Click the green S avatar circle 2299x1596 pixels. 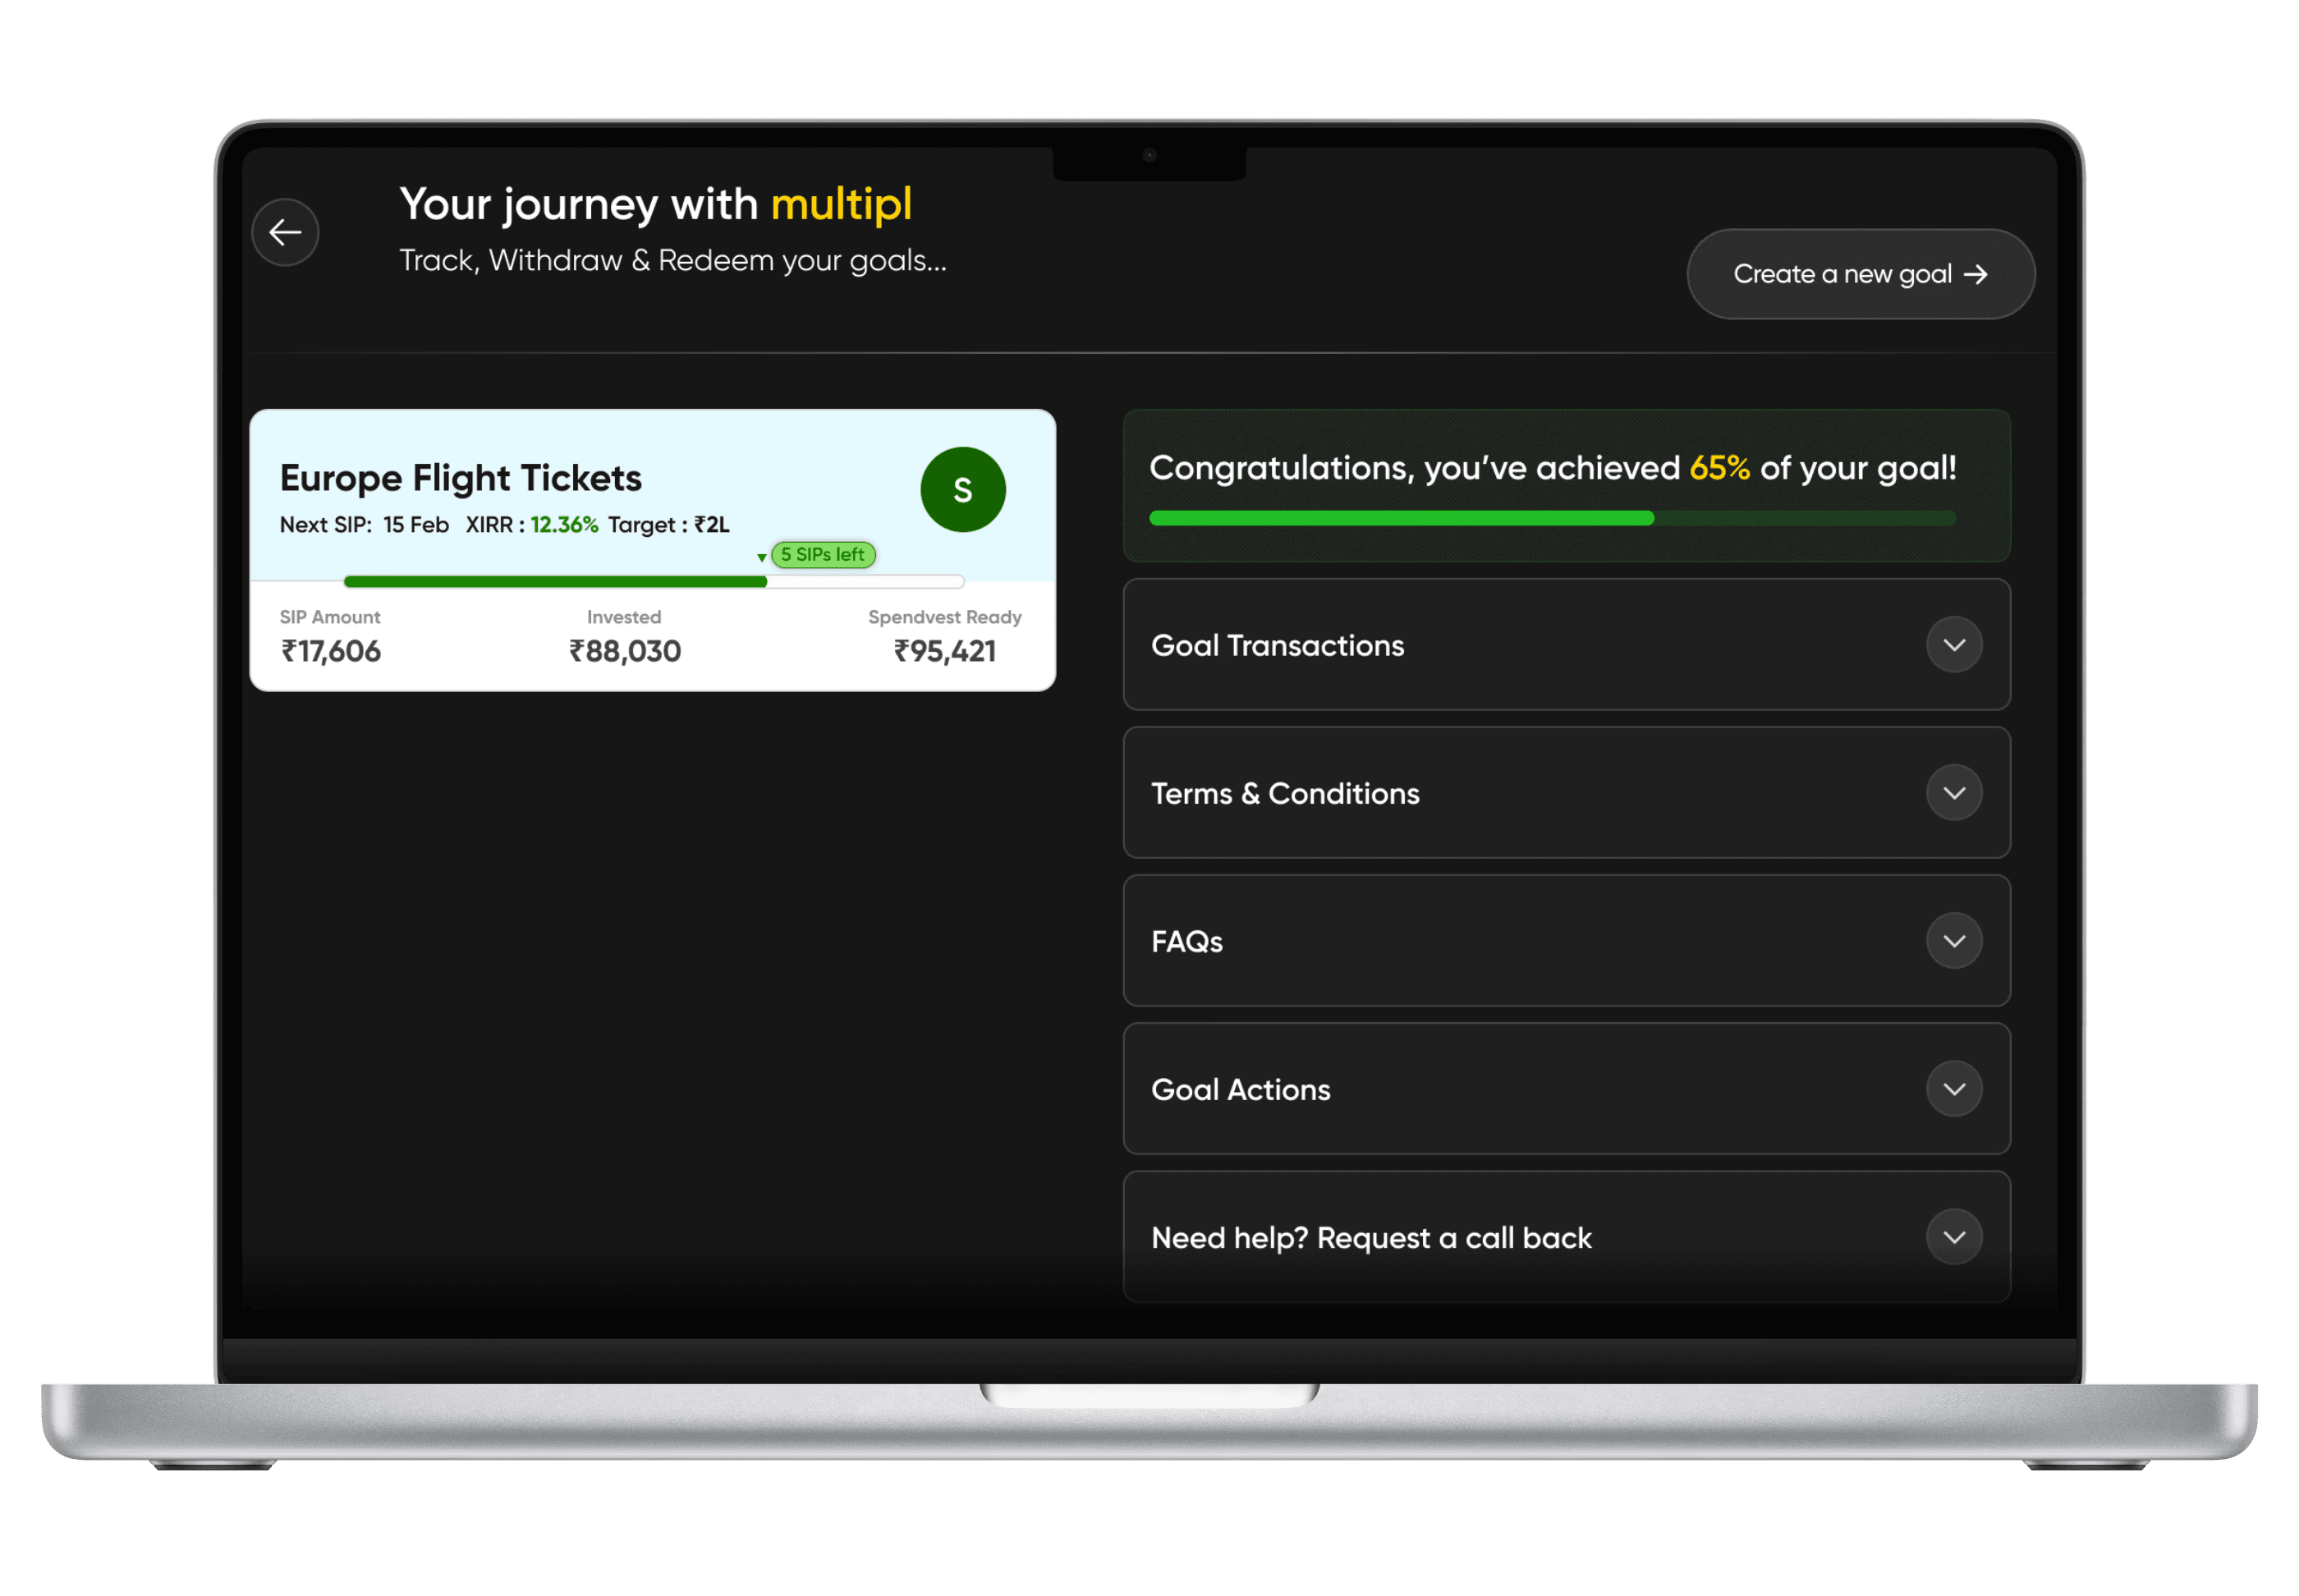tap(962, 490)
